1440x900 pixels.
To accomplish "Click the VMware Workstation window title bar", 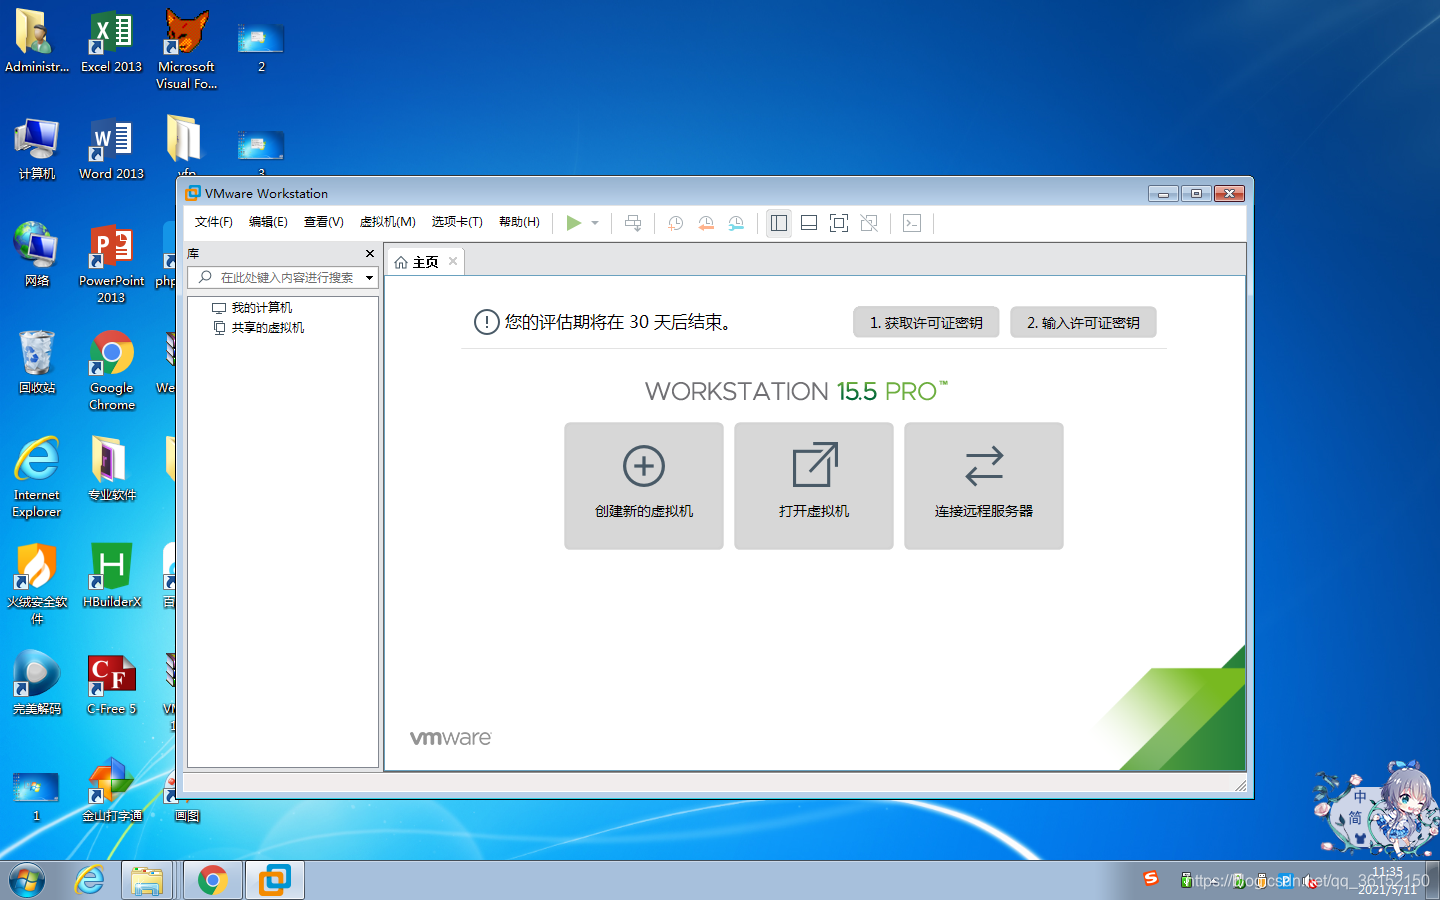I will click(665, 193).
